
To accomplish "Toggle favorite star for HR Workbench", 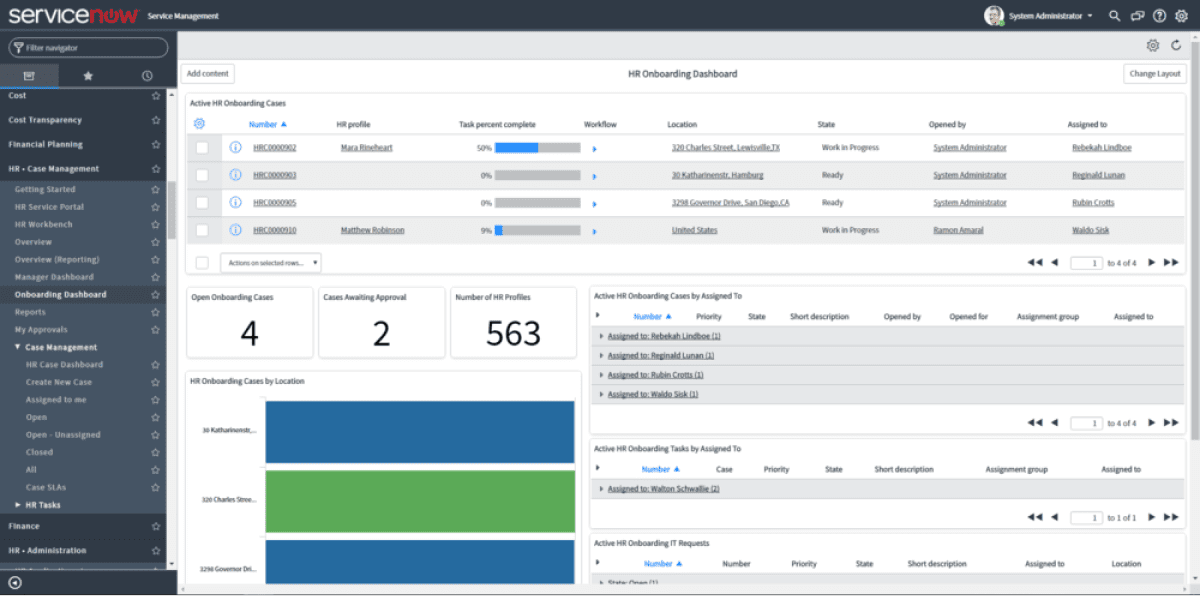I will pos(156,225).
